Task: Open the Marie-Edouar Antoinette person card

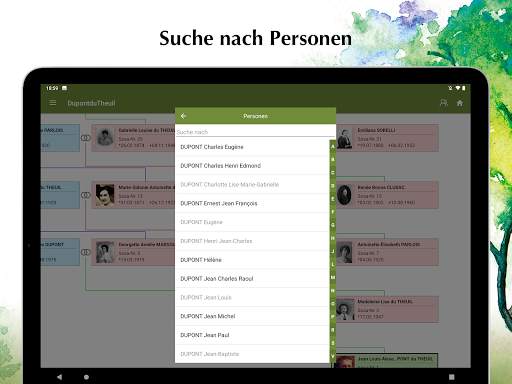Action: click(x=133, y=195)
